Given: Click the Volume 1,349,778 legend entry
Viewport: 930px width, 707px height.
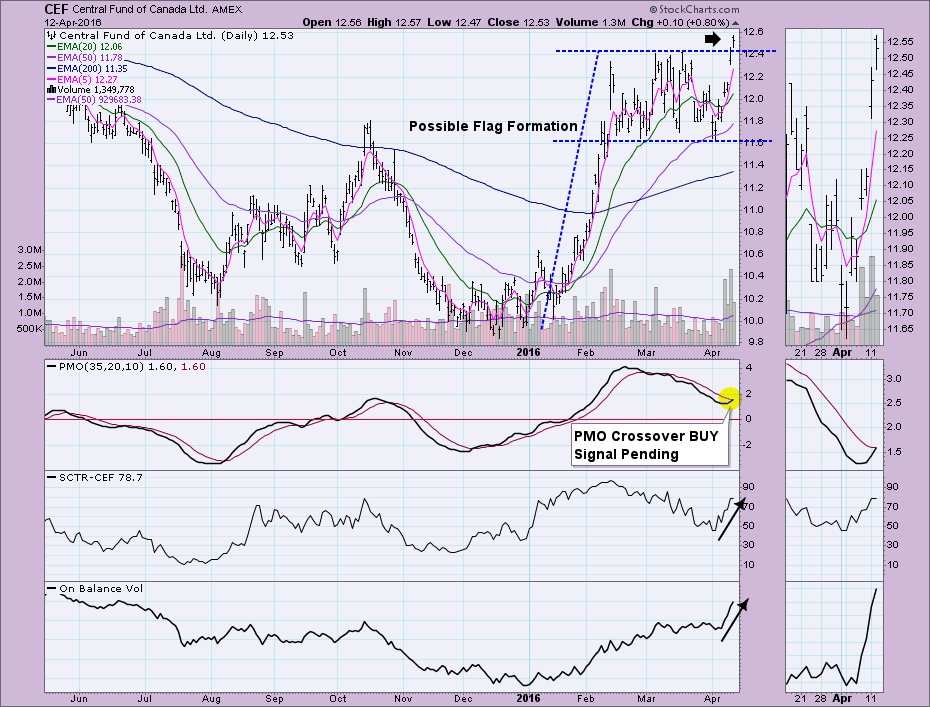Looking at the screenshot, I should 95,90.
